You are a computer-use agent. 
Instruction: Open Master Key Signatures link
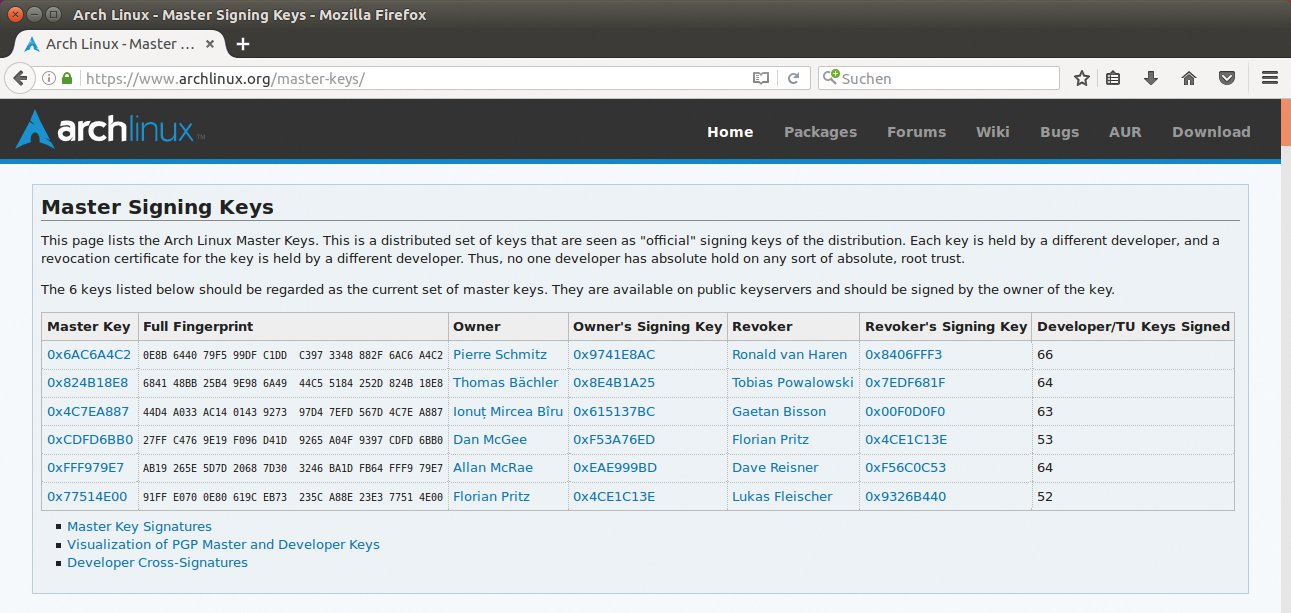139,527
